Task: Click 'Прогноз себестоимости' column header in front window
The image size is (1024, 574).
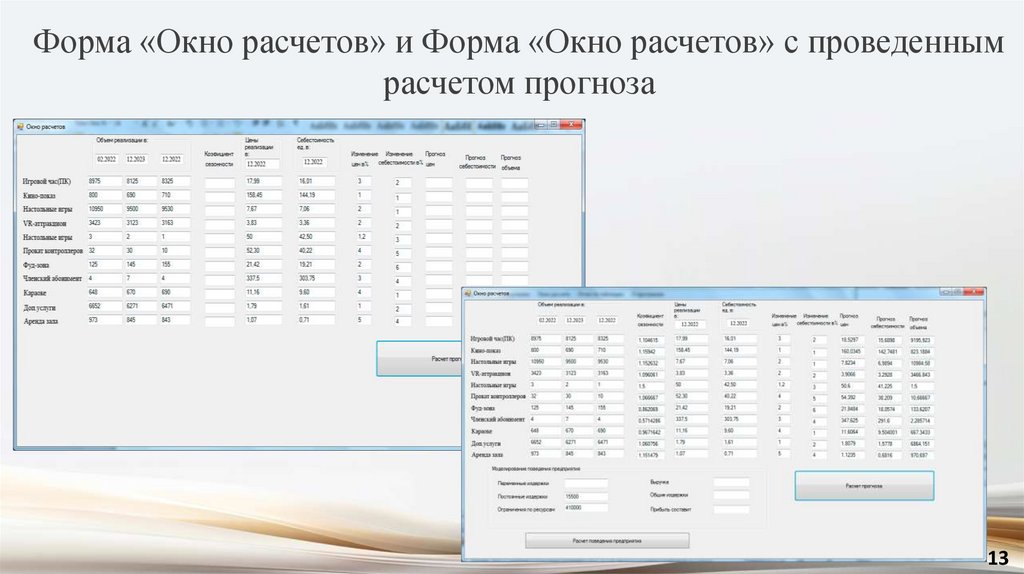Action: 890,323
